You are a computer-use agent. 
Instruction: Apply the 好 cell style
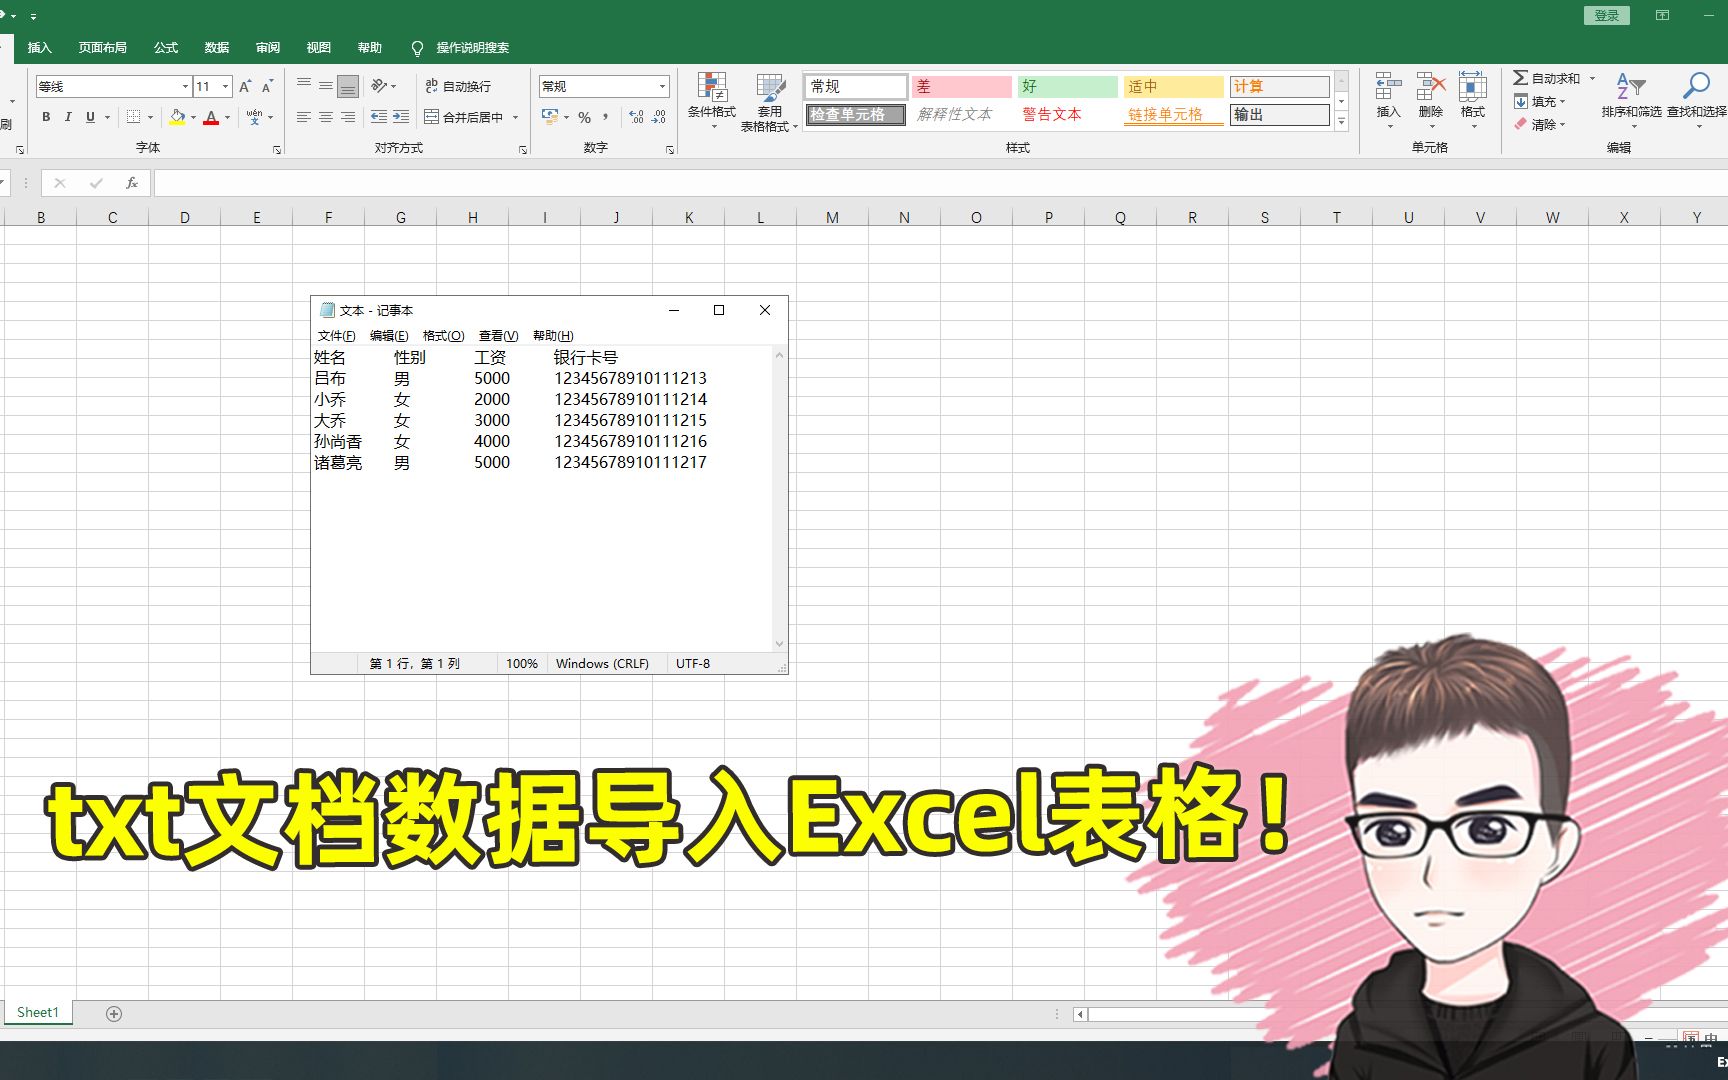pos(1067,86)
